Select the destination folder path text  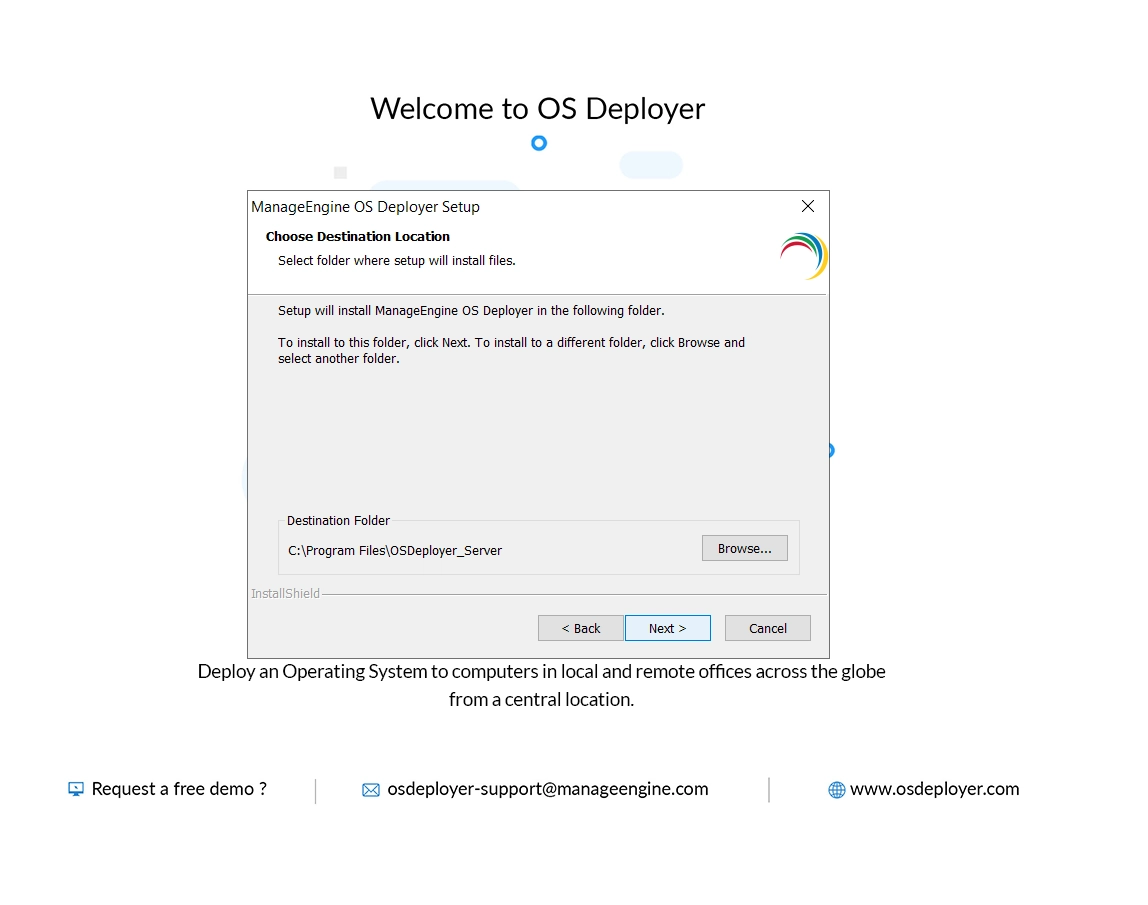pyautogui.click(x=394, y=550)
